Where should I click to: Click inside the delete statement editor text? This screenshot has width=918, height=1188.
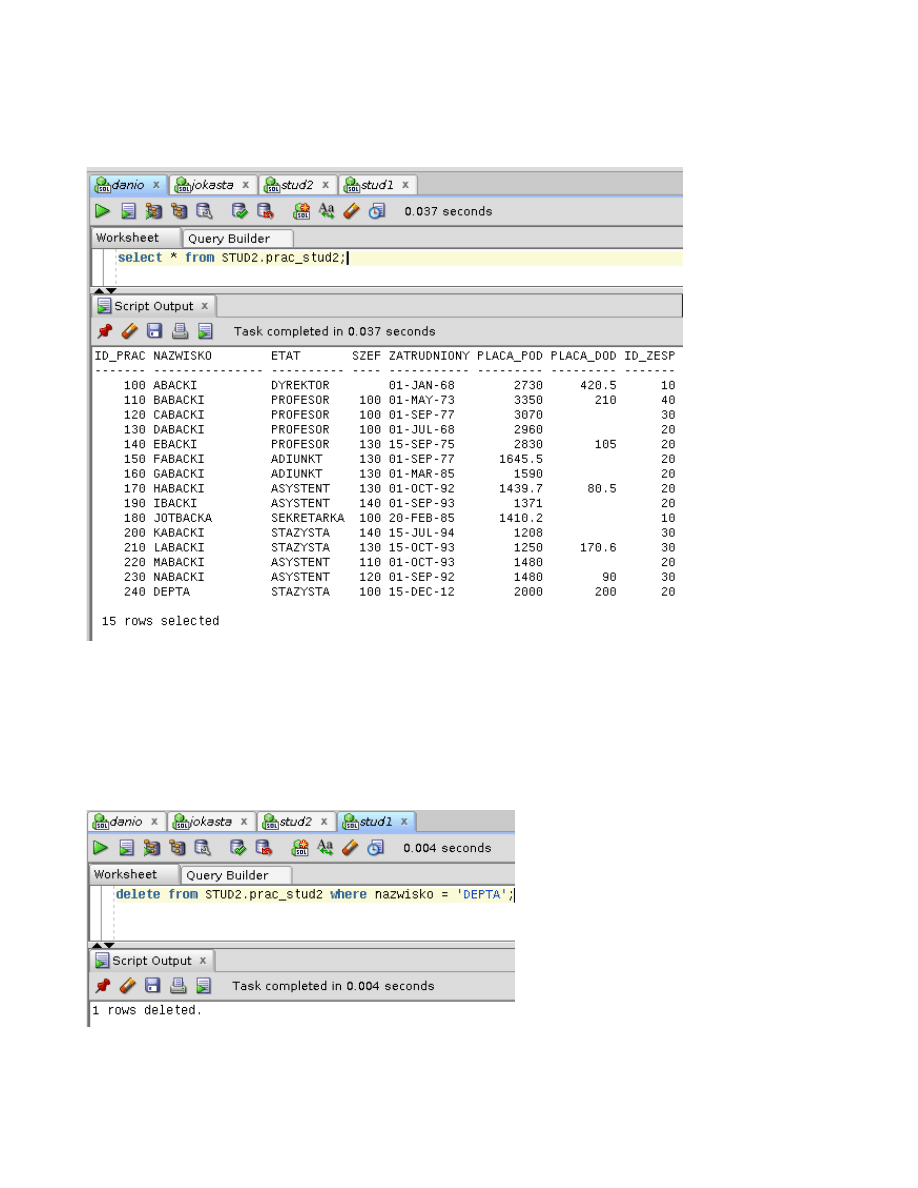pos(300,894)
